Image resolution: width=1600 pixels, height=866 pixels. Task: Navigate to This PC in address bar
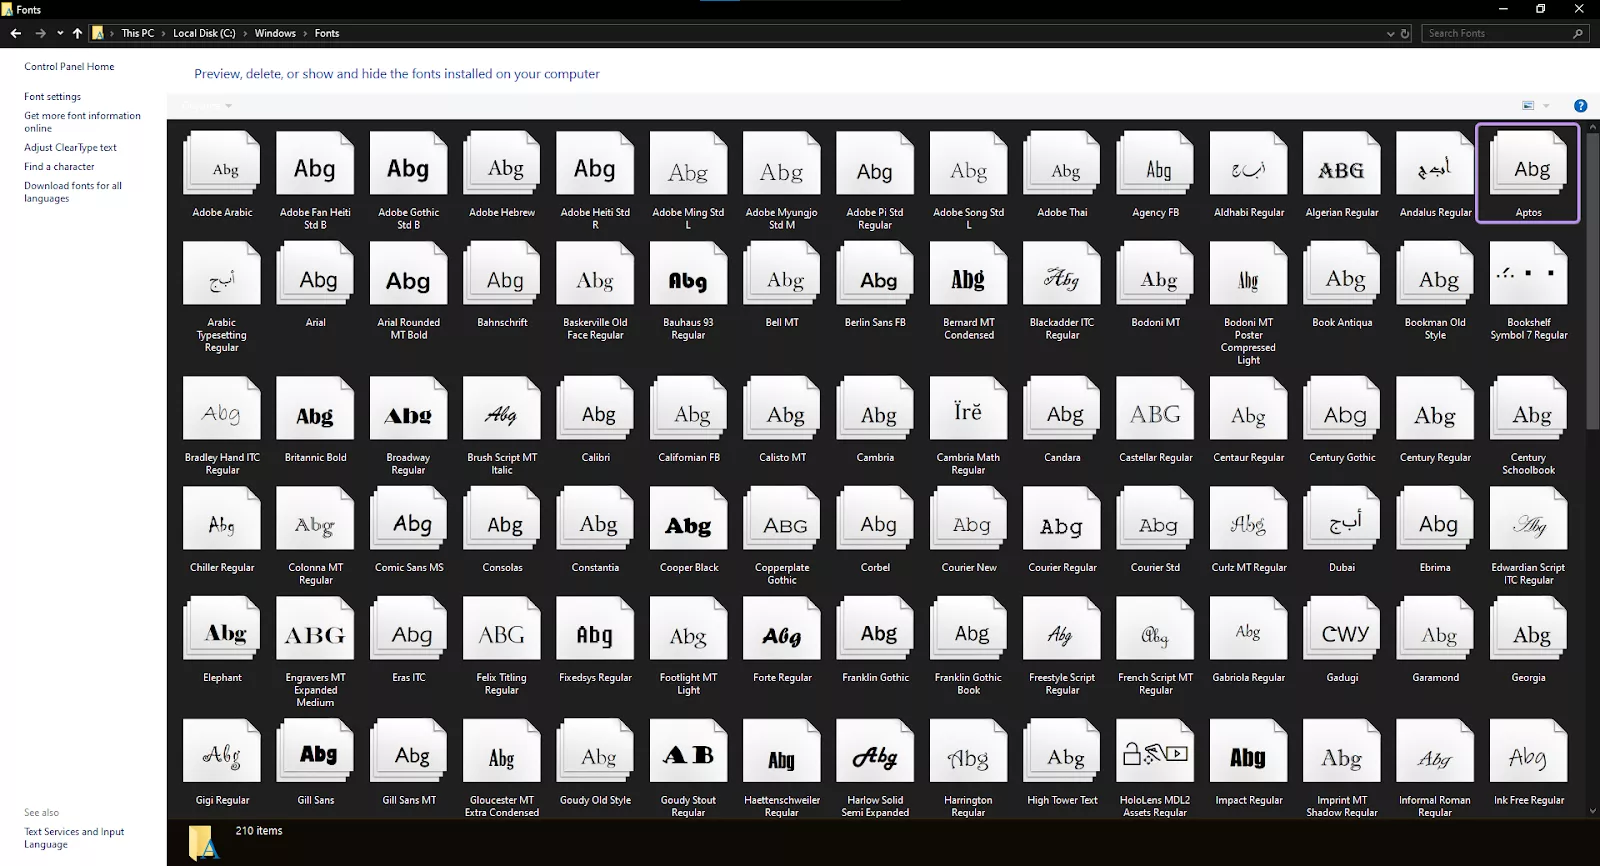coord(138,33)
